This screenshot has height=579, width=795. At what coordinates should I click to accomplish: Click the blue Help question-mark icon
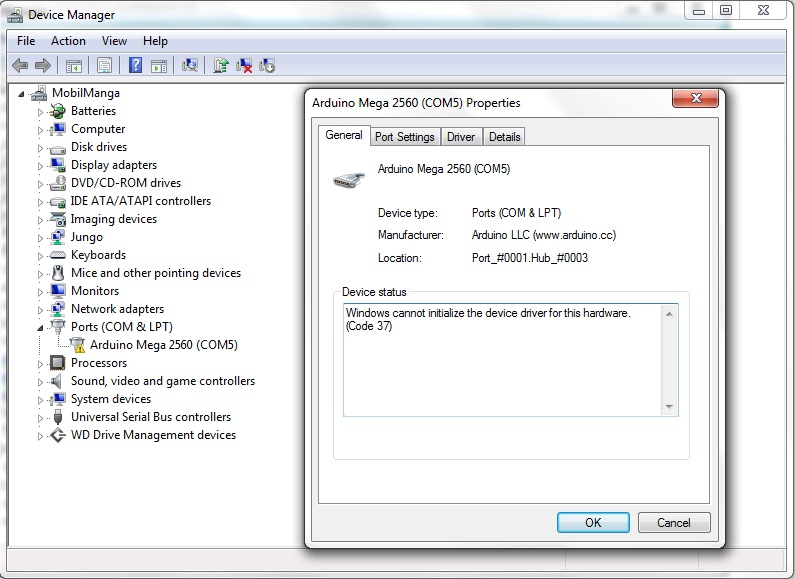[x=135, y=65]
